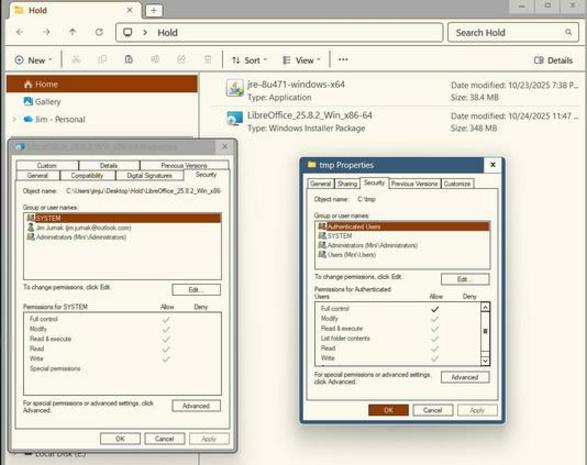
Task: Click the search magnifier icon
Action: pos(568,33)
